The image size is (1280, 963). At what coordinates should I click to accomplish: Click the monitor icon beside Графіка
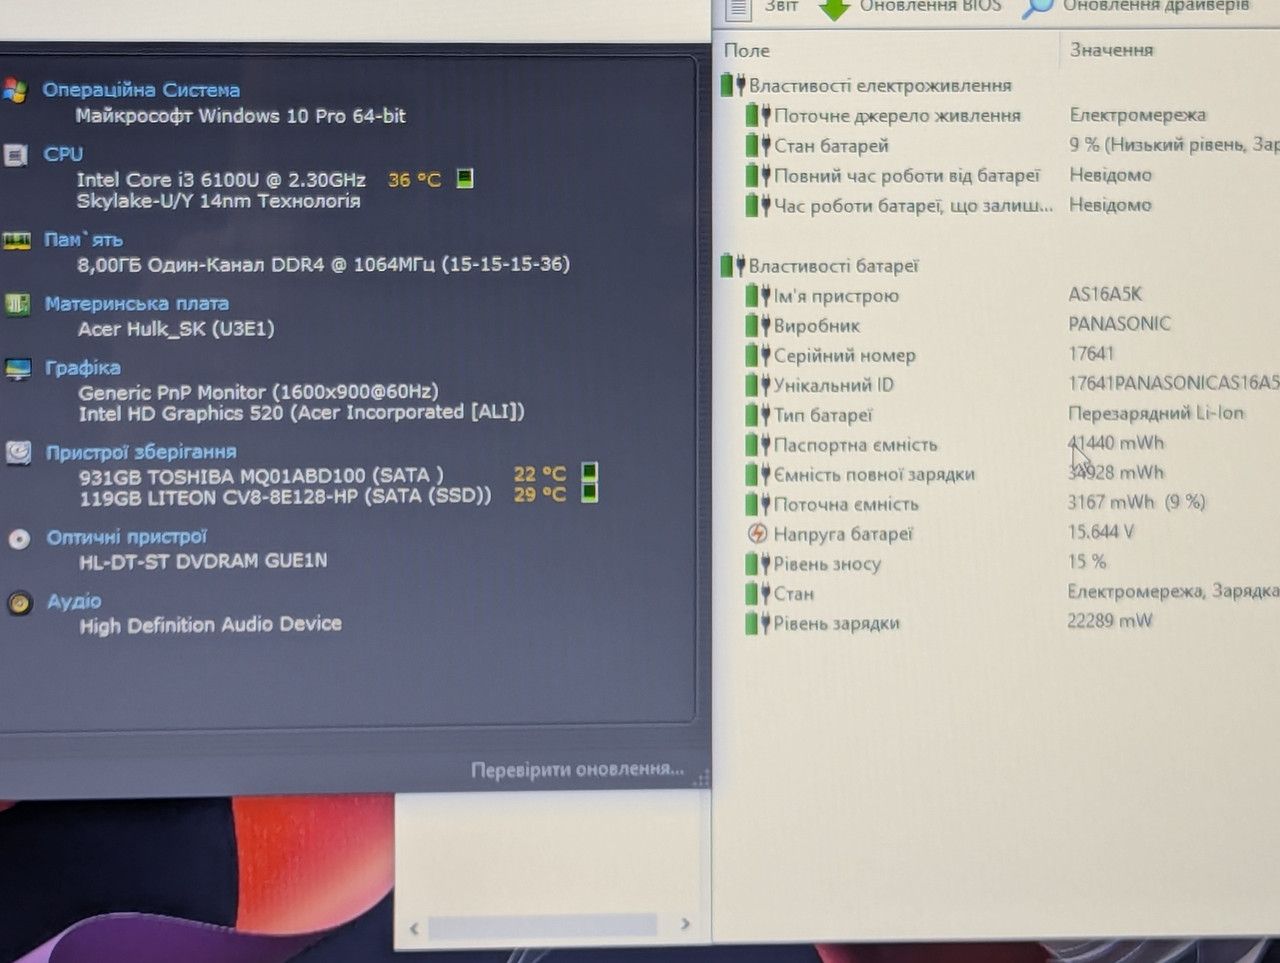tap(18, 369)
